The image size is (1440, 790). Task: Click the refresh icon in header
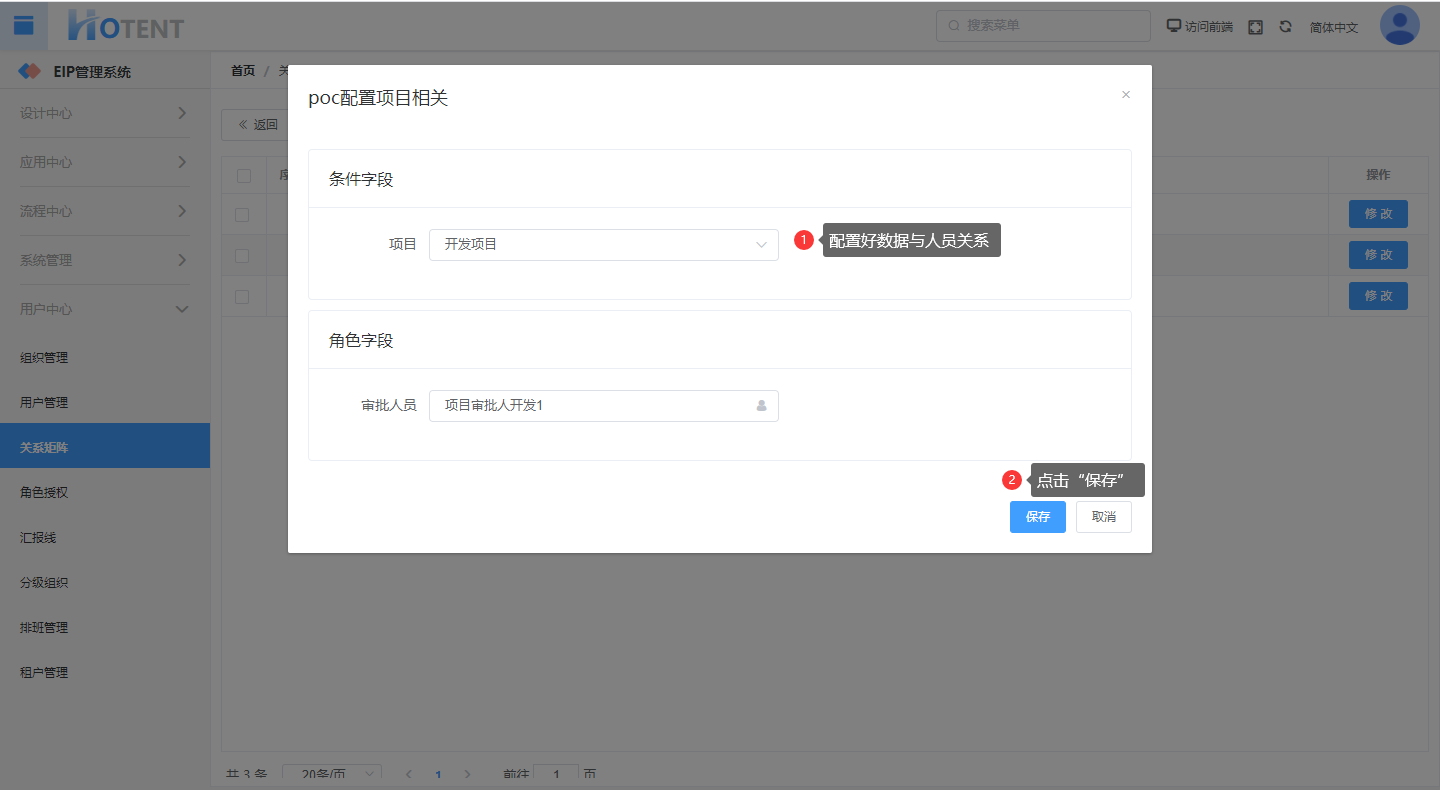tap(1286, 27)
